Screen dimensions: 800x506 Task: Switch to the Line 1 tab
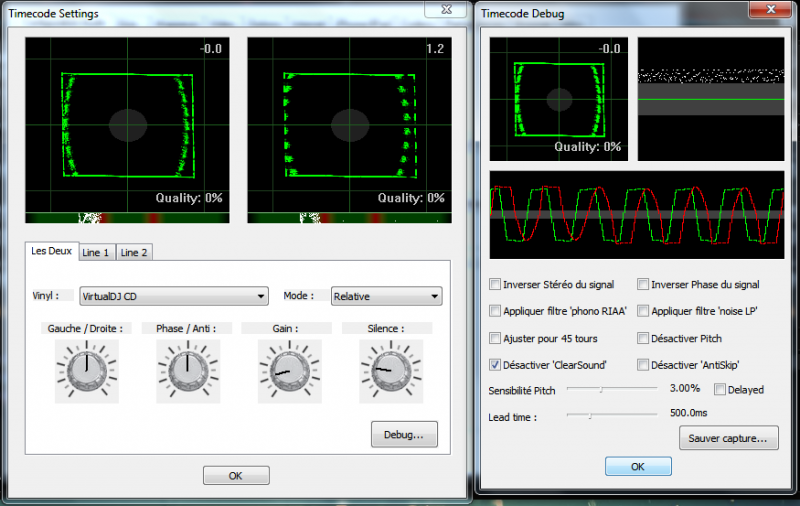(x=97, y=252)
